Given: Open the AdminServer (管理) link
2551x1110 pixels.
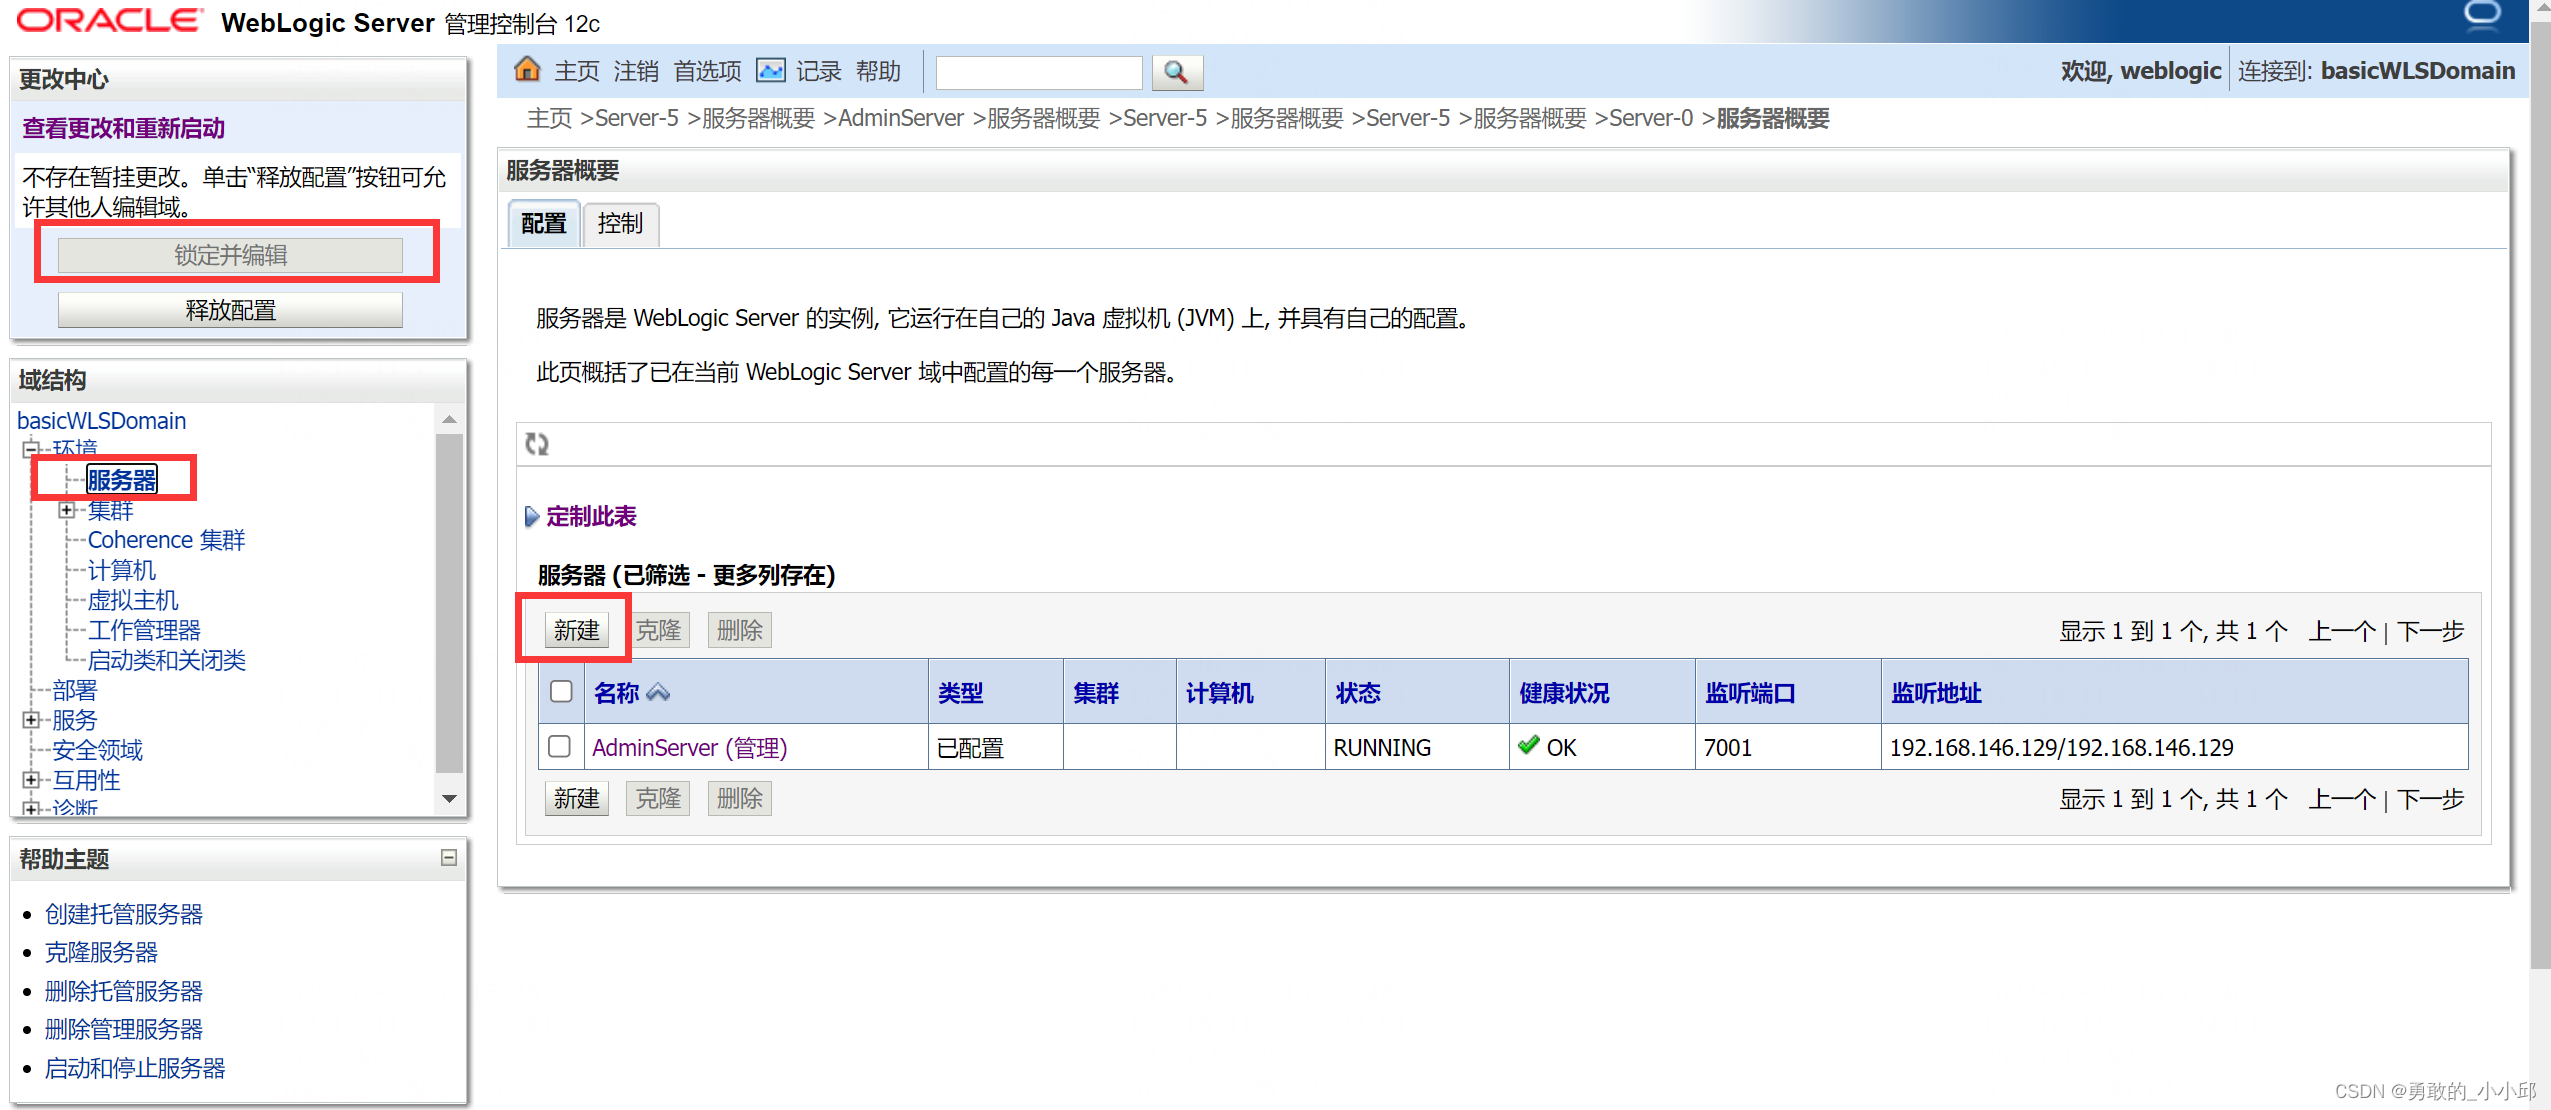Looking at the screenshot, I should tap(689, 747).
